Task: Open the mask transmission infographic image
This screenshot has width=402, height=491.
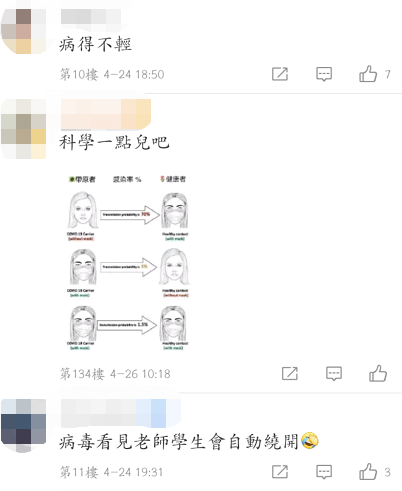Action: coord(128,263)
